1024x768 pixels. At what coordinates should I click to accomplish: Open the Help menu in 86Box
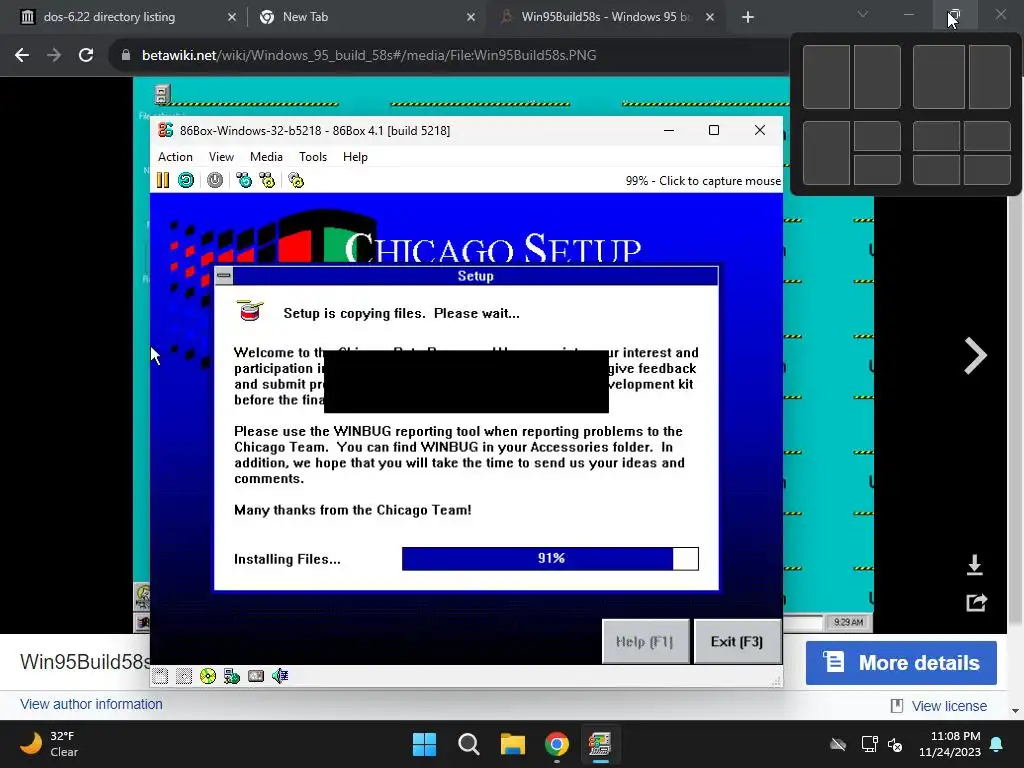tap(355, 157)
